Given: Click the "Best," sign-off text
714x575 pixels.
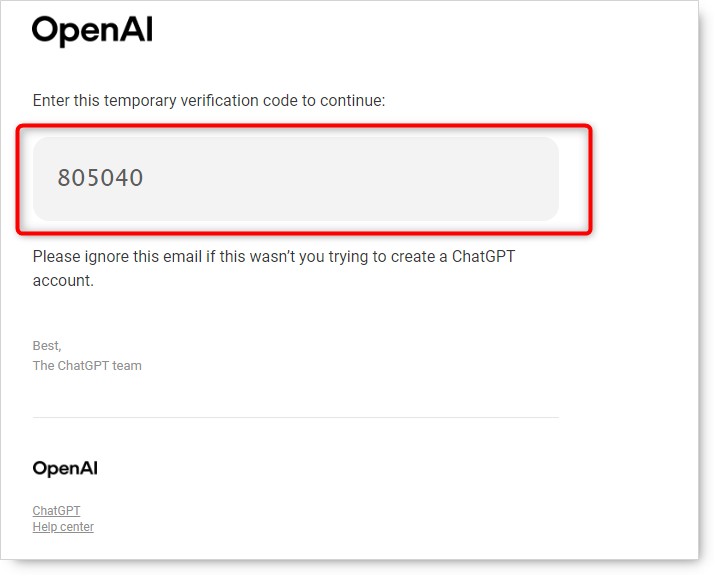Looking at the screenshot, I should pyautogui.click(x=47, y=346).
